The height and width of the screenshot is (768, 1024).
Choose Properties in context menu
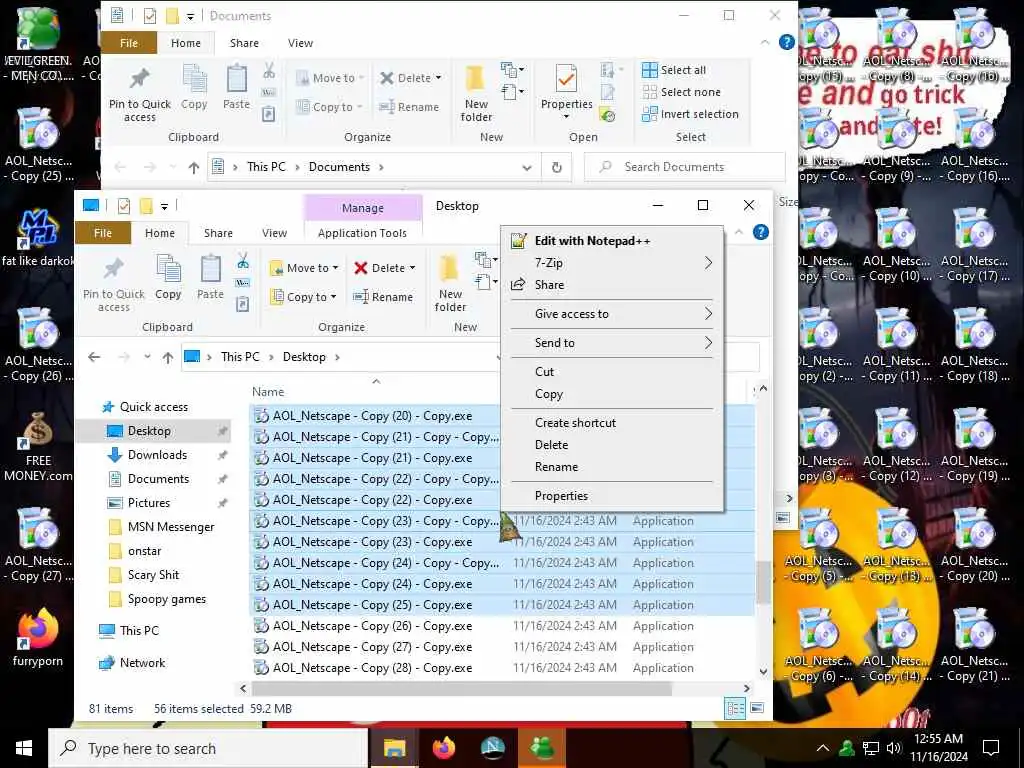pyautogui.click(x=612, y=496)
